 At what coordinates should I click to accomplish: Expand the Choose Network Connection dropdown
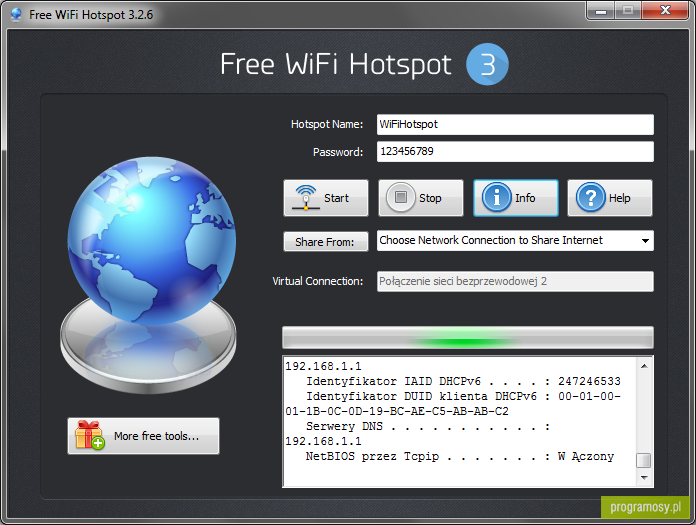(x=515, y=241)
